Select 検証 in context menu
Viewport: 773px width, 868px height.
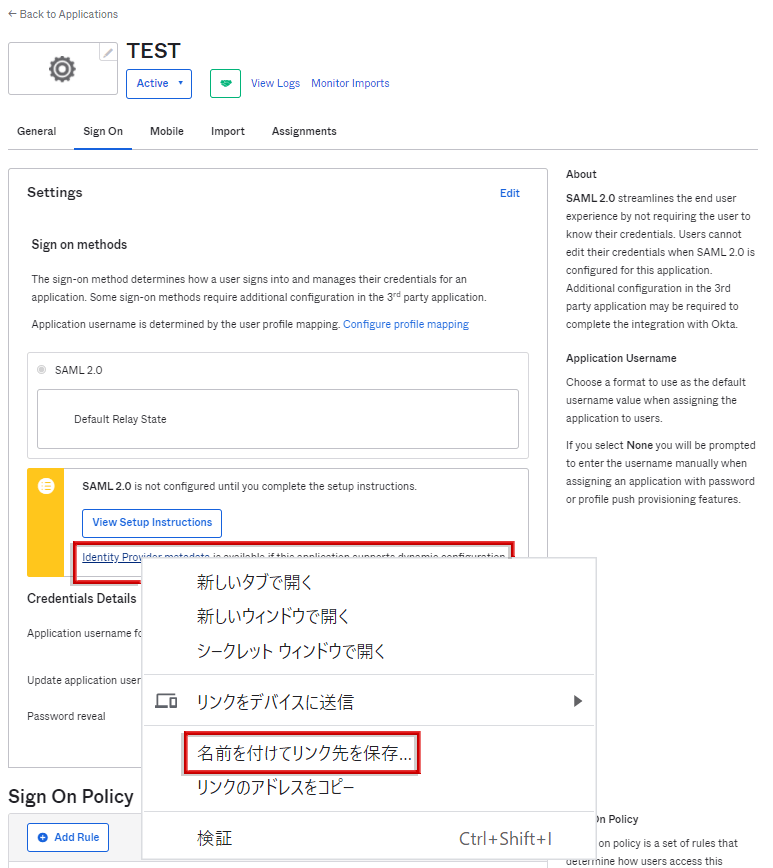[x=368, y=839]
